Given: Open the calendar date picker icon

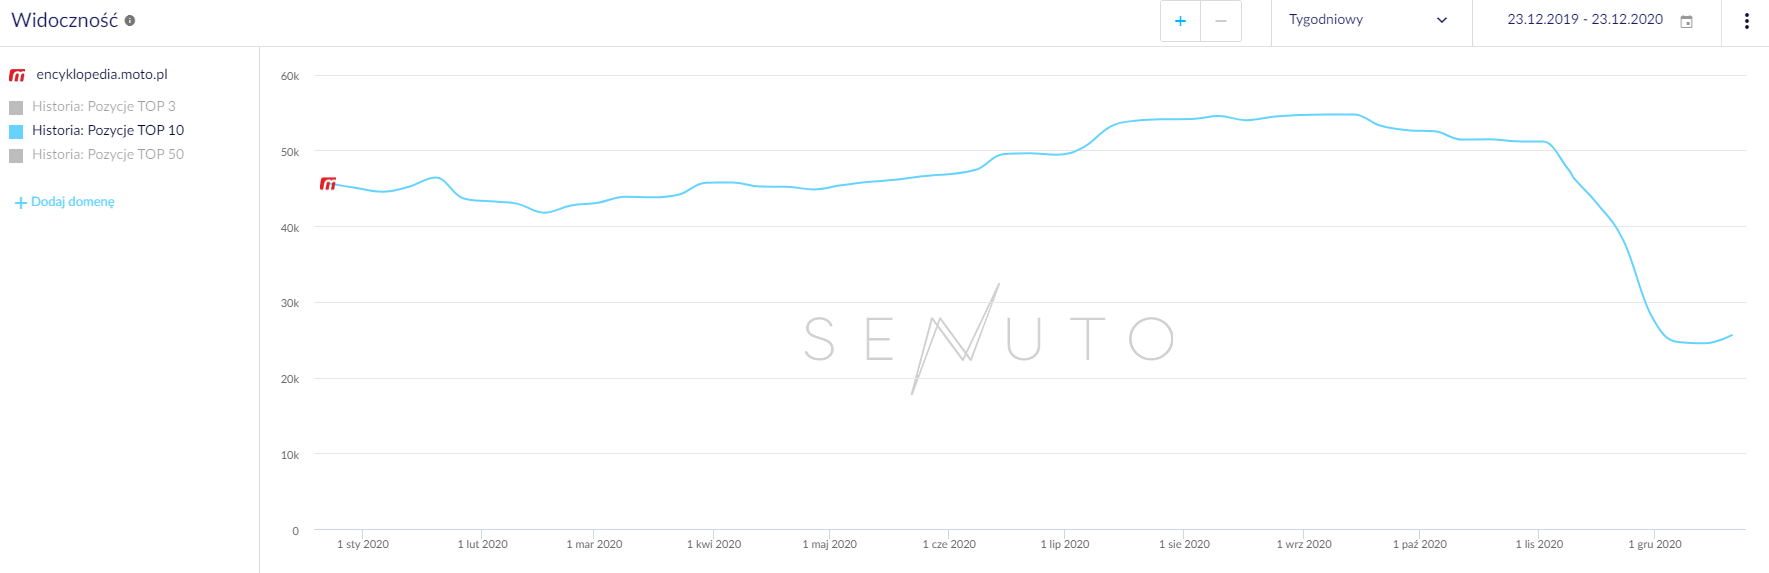Looking at the screenshot, I should pyautogui.click(x=1686, y=21).
